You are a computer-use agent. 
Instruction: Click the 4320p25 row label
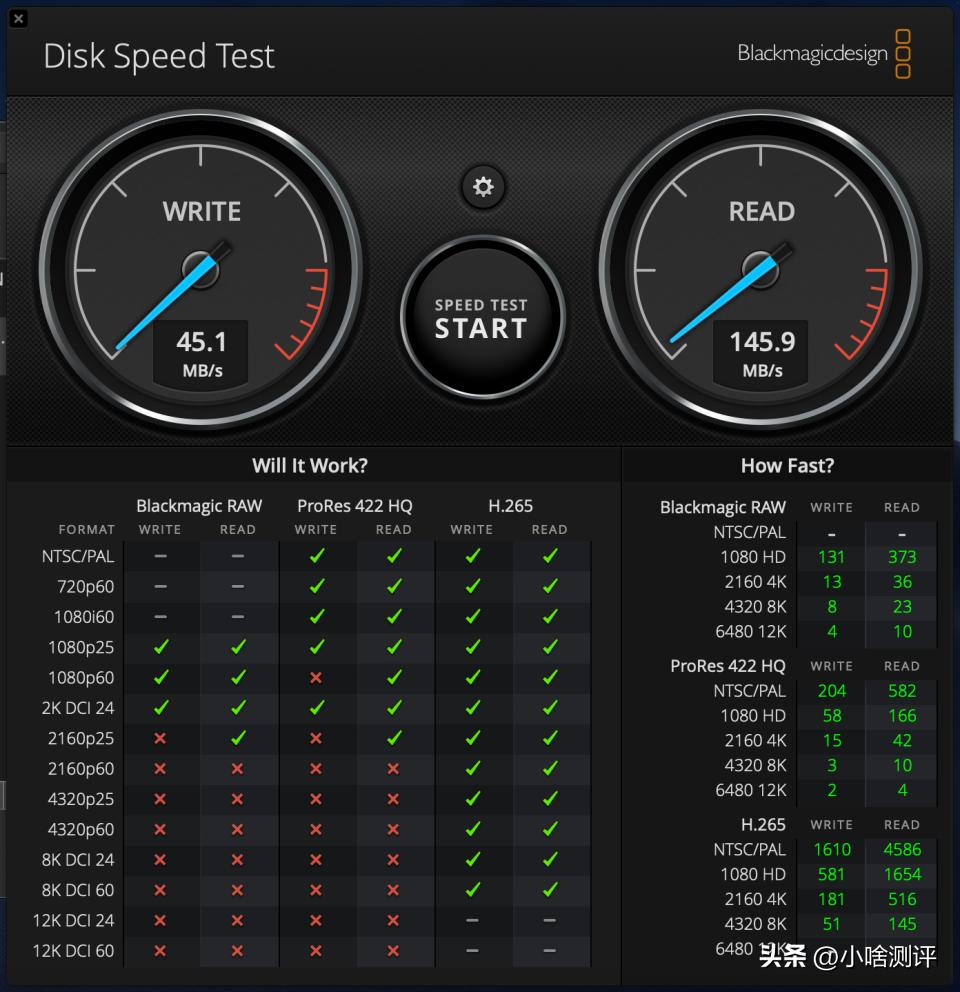pos(81,799)
